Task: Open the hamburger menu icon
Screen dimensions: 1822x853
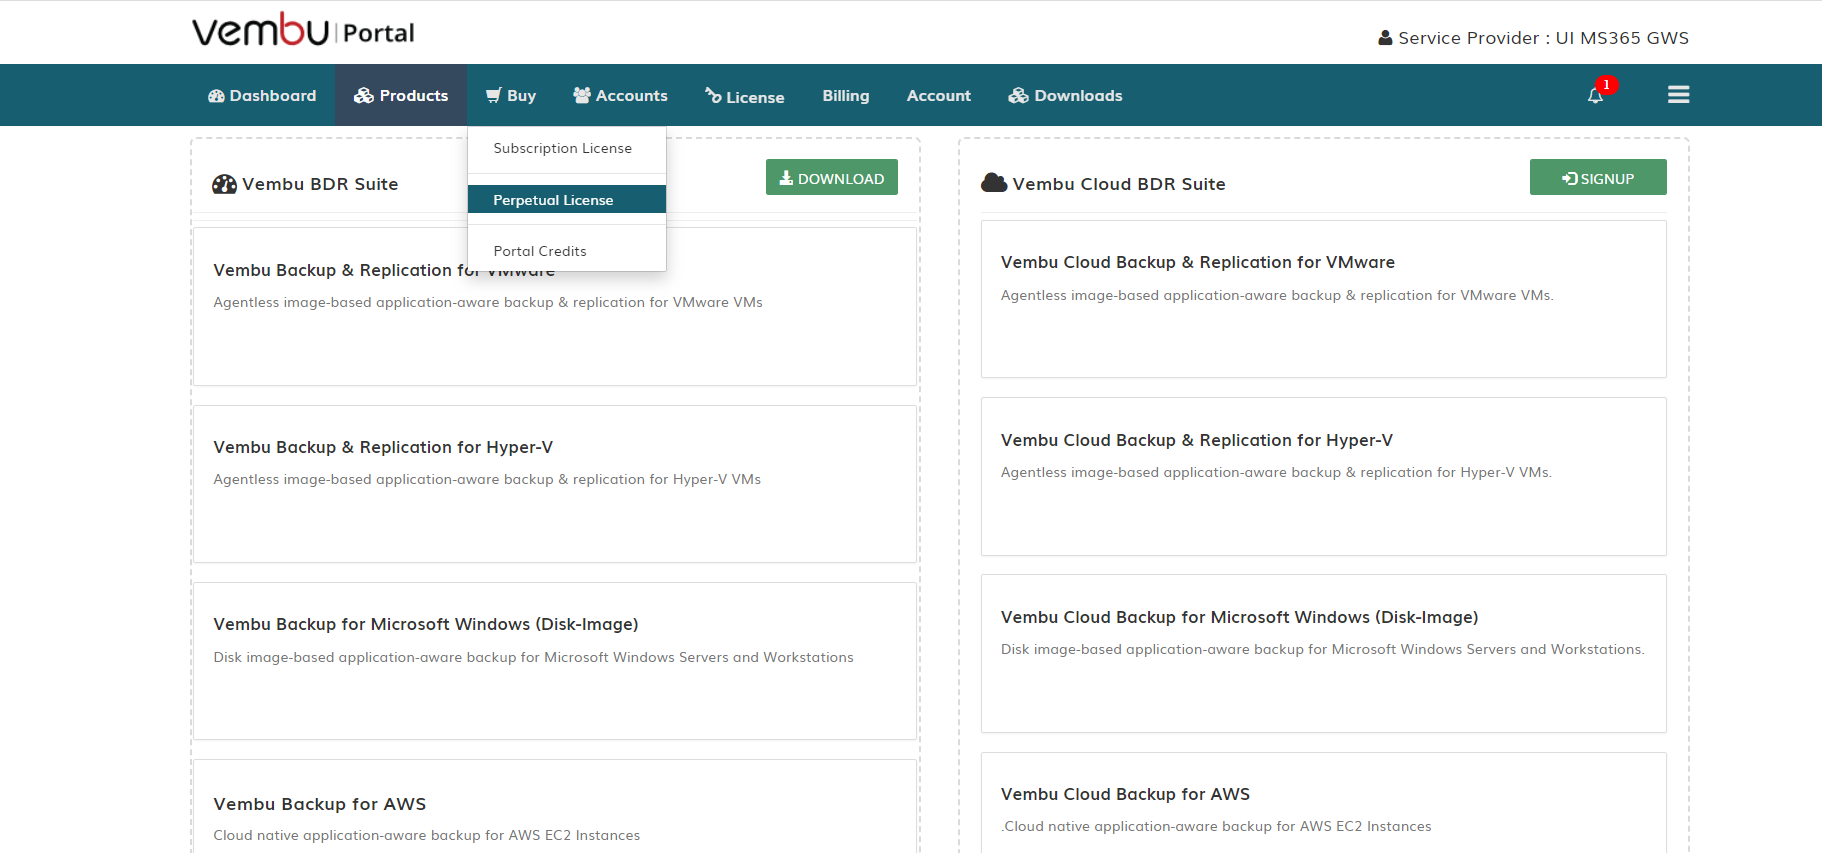Action: pos(1678,95)
